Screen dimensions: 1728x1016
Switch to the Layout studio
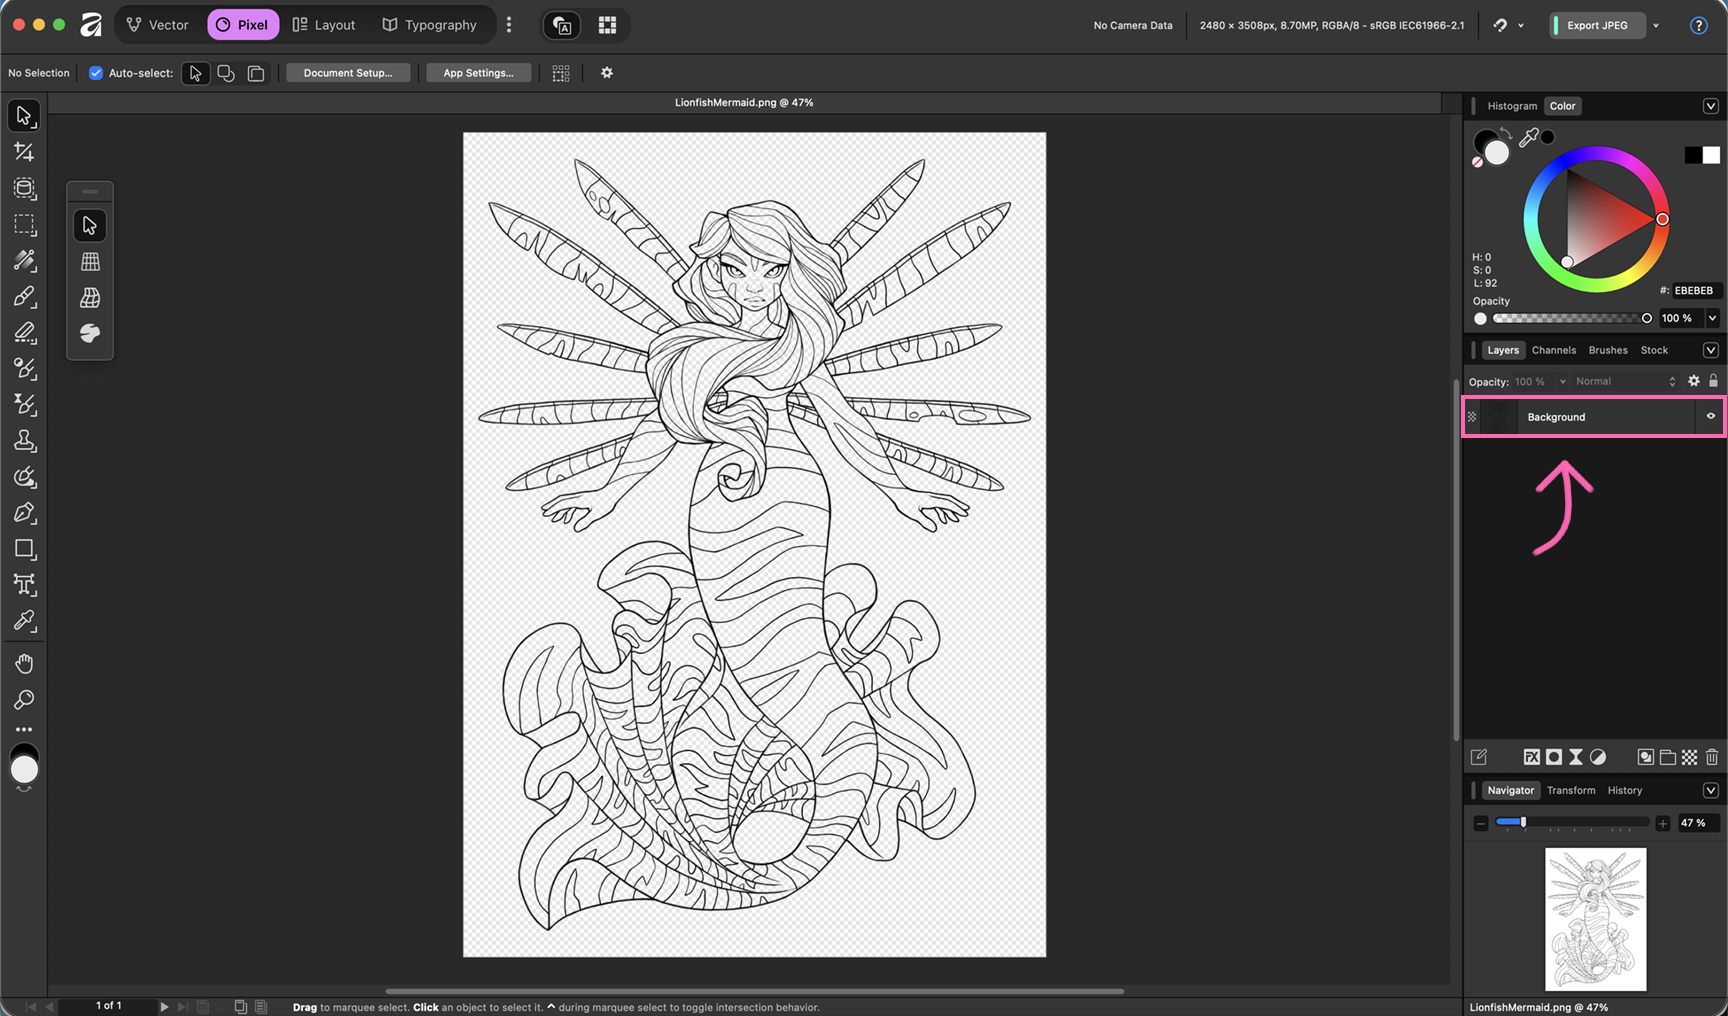click(x=324, y=25)
